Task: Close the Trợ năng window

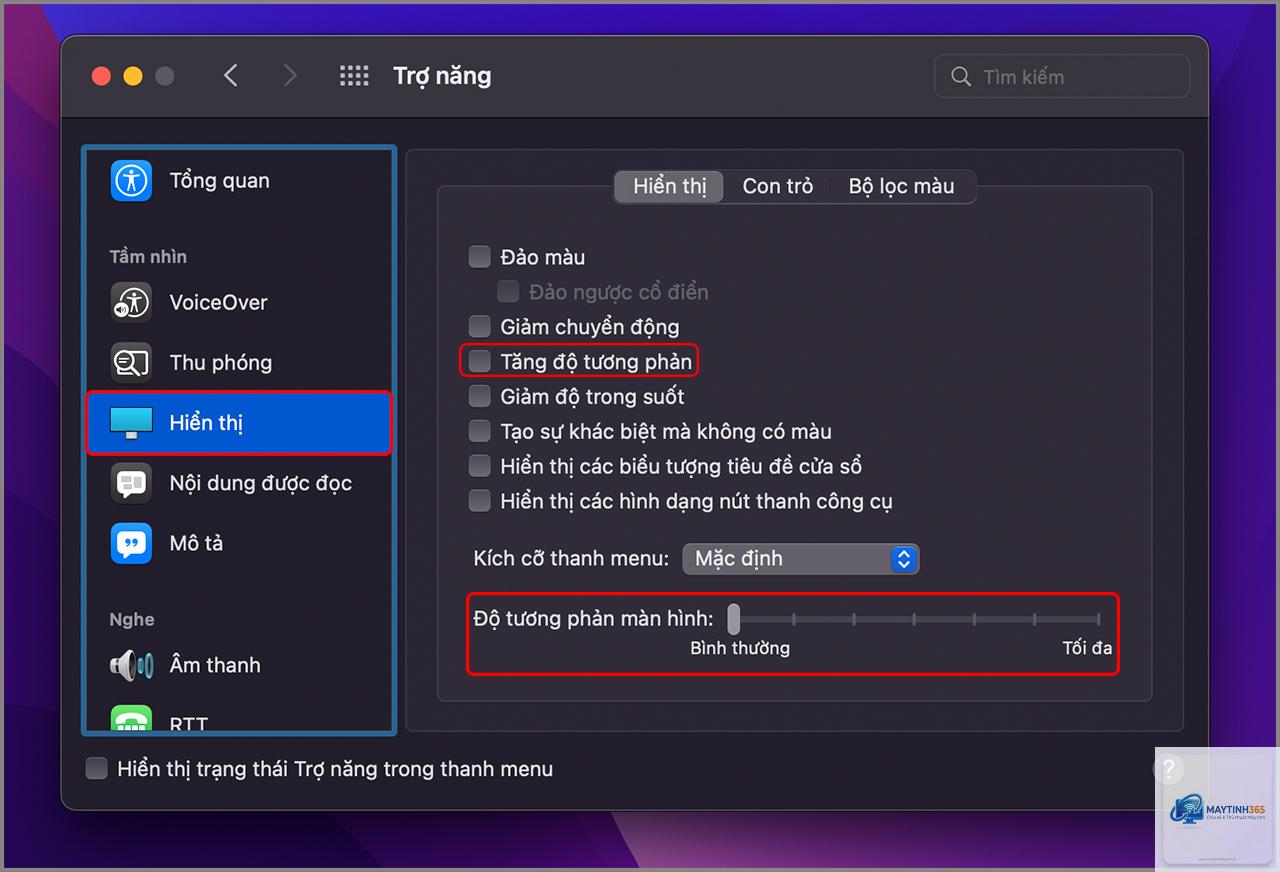Action: click(x=101, y=76)
